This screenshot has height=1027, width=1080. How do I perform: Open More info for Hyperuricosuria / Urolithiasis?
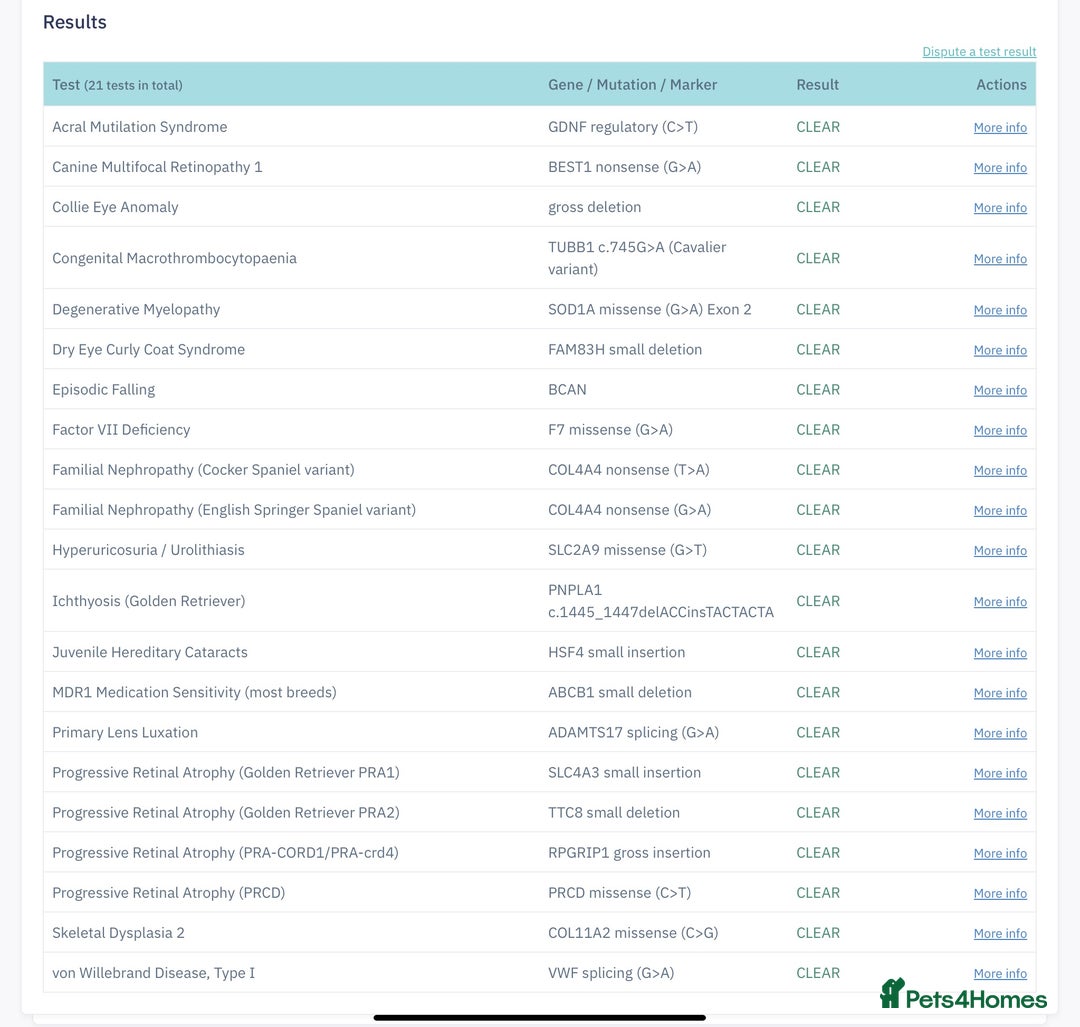coord(1000,551)
